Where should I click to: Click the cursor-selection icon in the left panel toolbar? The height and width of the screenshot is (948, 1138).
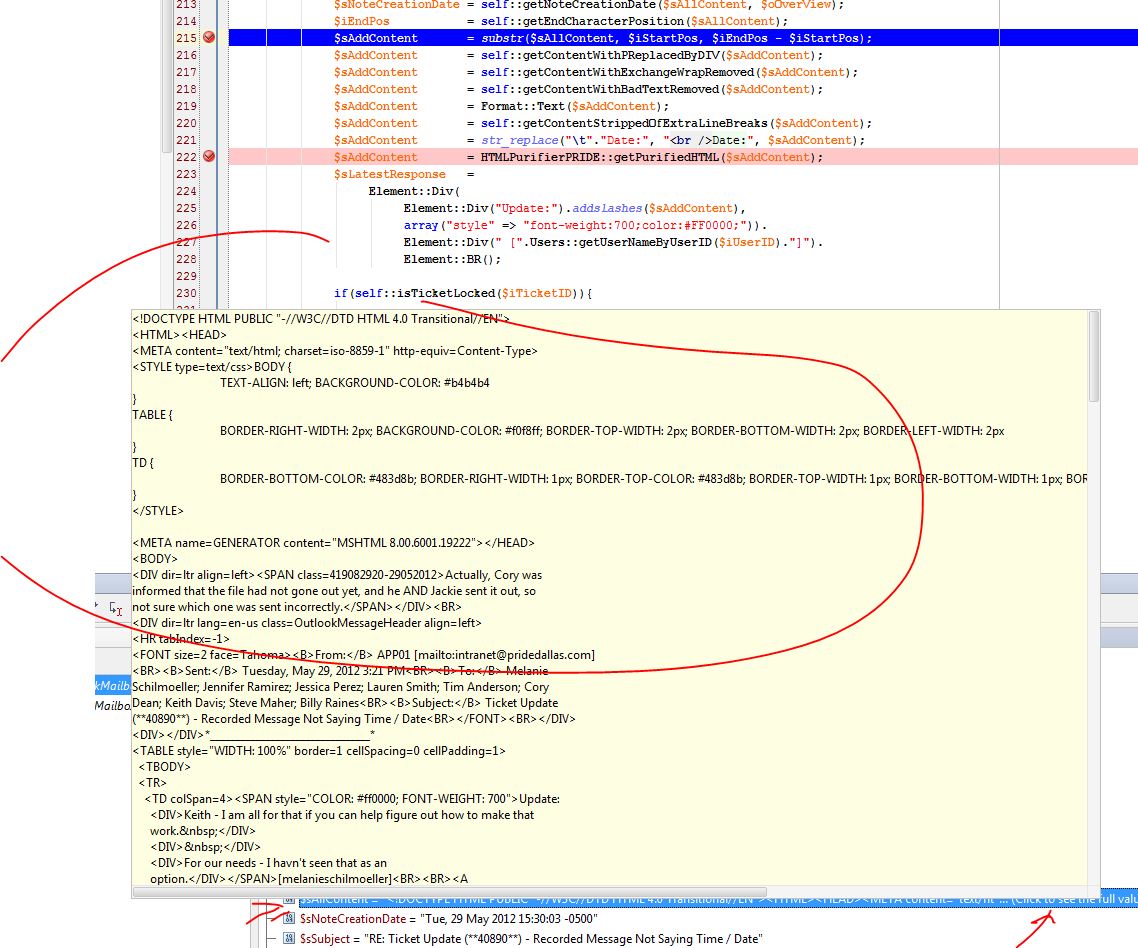[116, 608]
